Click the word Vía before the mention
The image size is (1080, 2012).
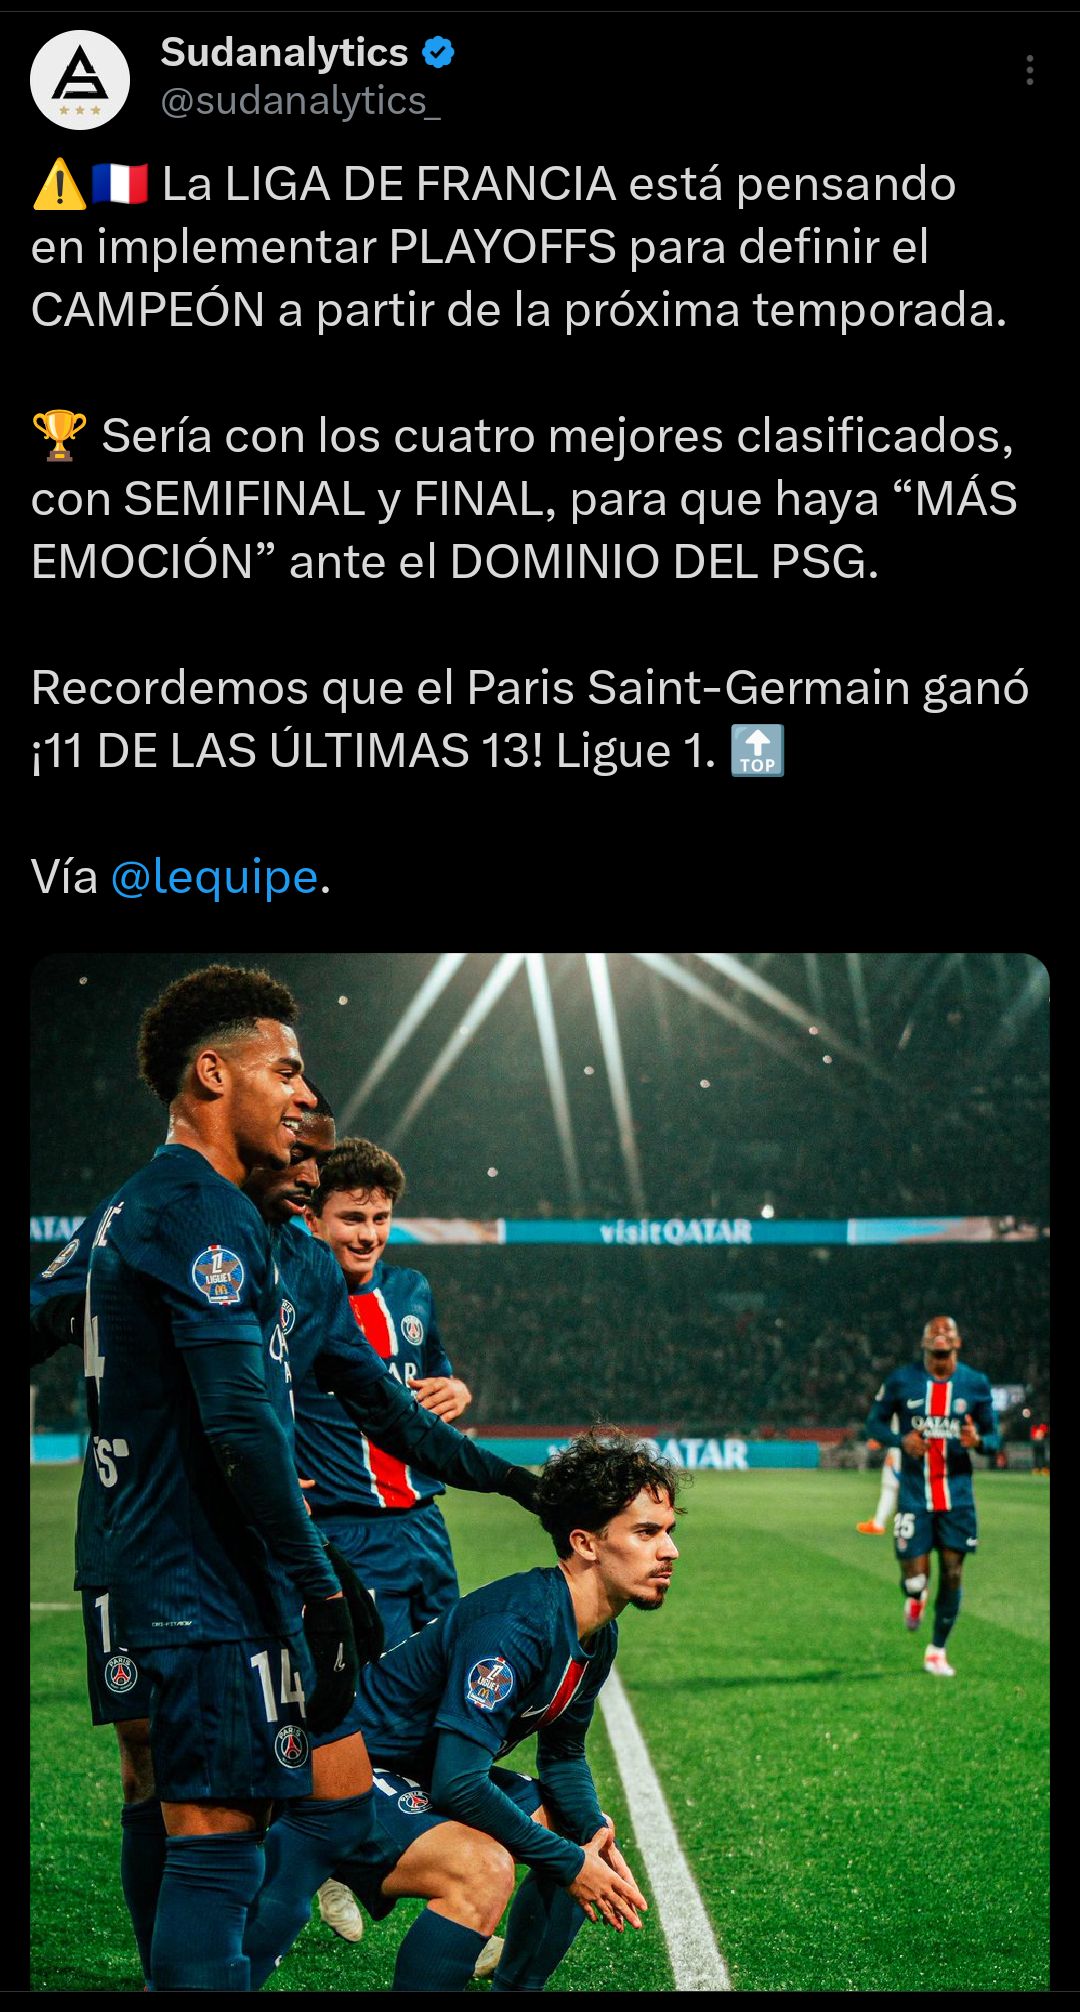pos(64,877)
